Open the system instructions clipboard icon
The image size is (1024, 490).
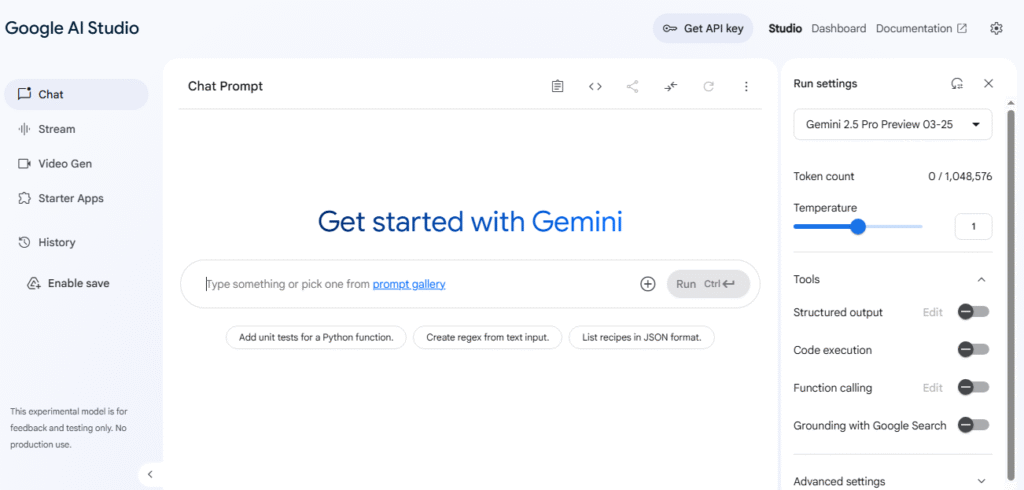pyautogui.click(x=557, y=86)
